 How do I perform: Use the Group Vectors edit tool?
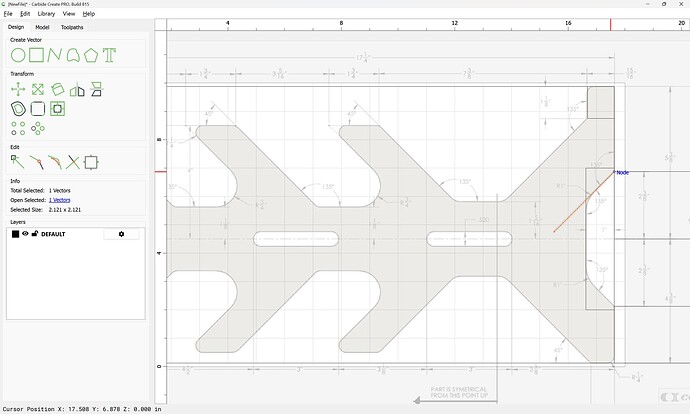91,162
